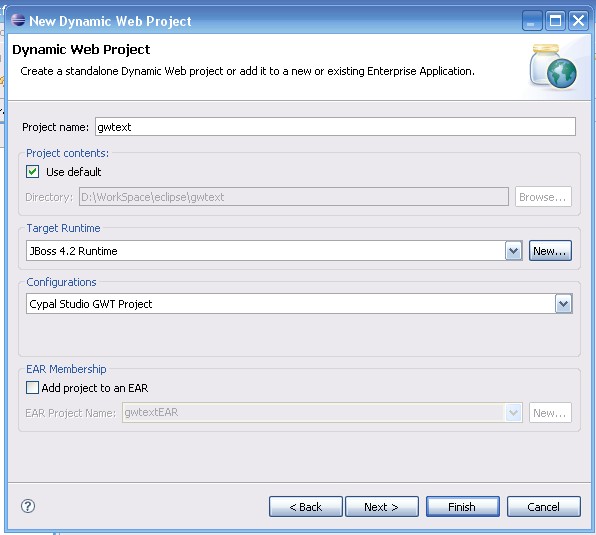Click the Cypal Studio GWT Project text
Image resolution: width=596 pixels, height=535 pixels.
[x=91, y=304]
